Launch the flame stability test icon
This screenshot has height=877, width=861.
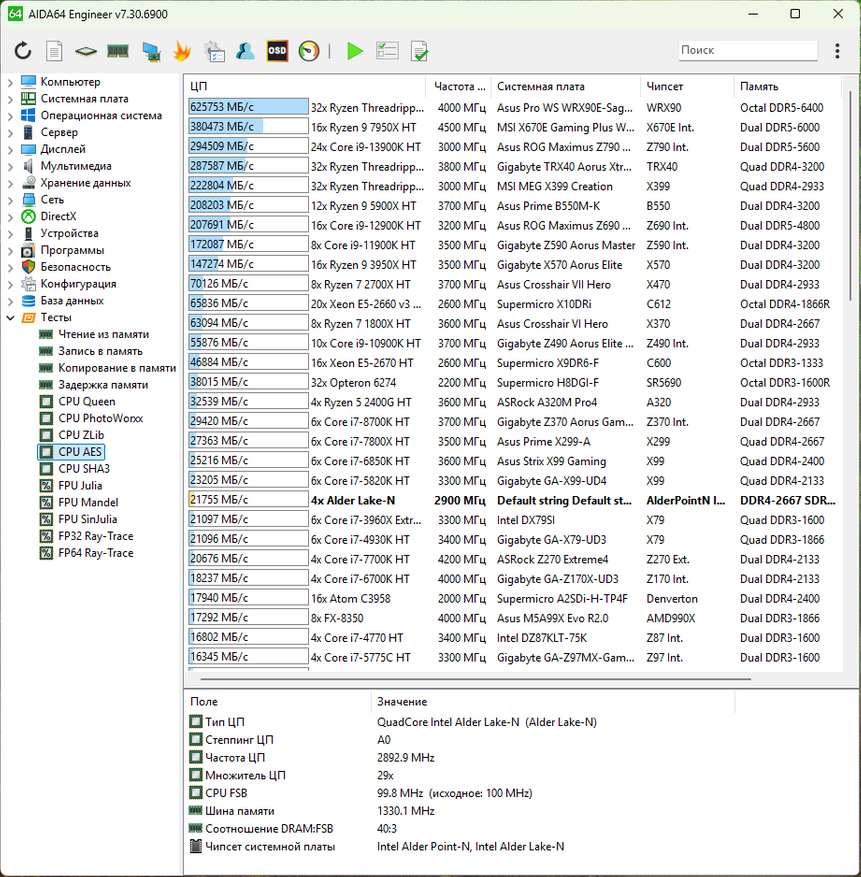[x=182, y=51]
